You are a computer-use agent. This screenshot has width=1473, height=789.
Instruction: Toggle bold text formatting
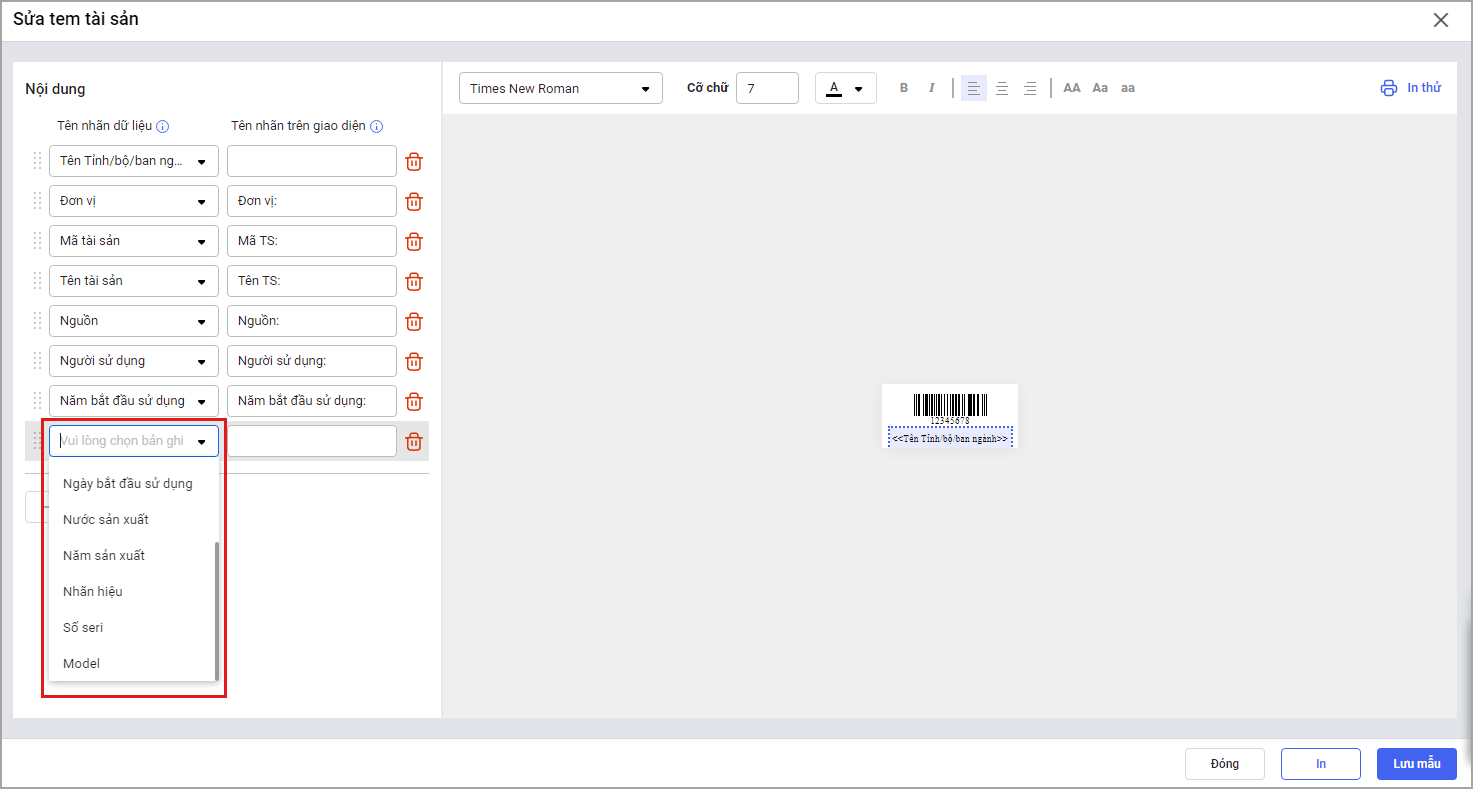pyautogui.click(x=904, y=88)
